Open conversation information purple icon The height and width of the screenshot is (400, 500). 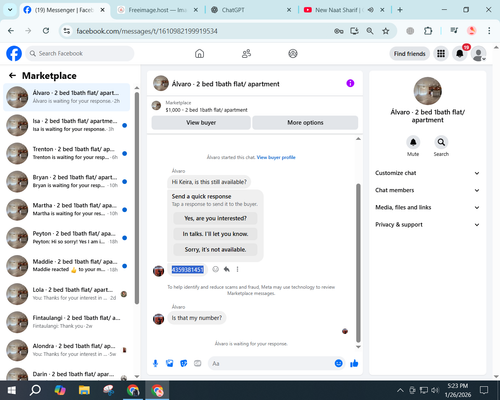click(350, 83)
